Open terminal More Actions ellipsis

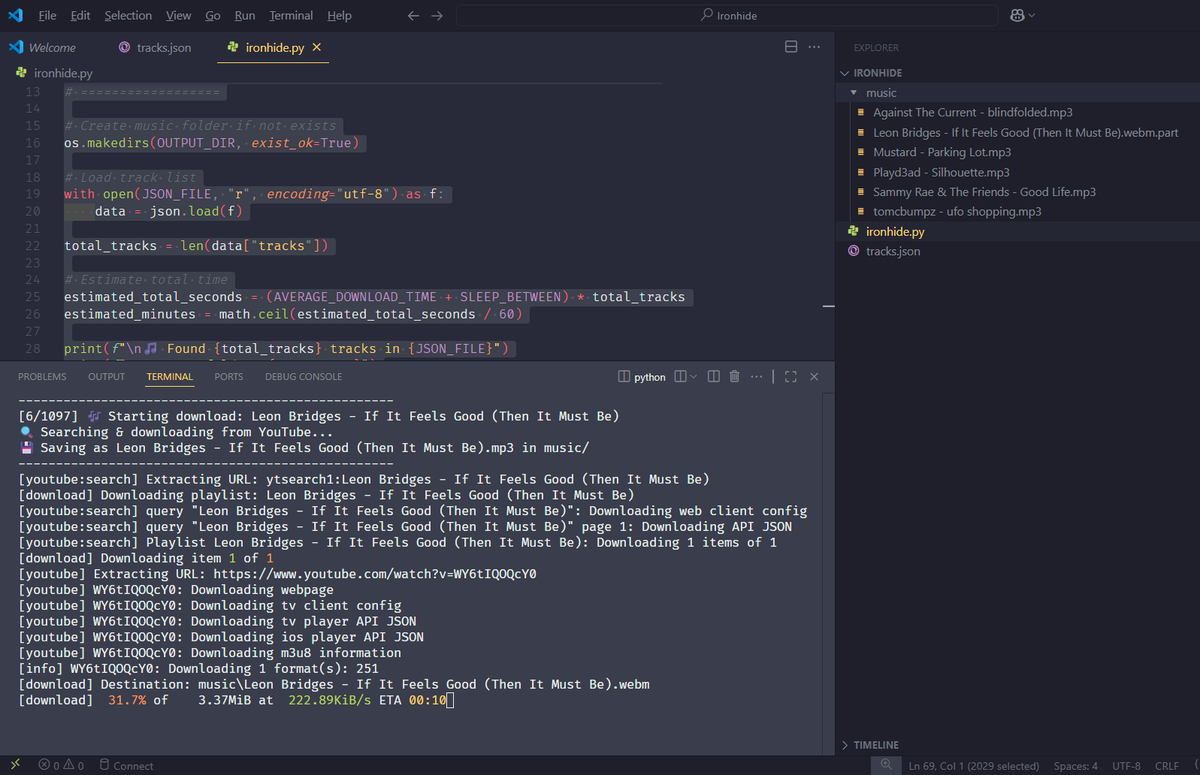click(x=756, y=377)
